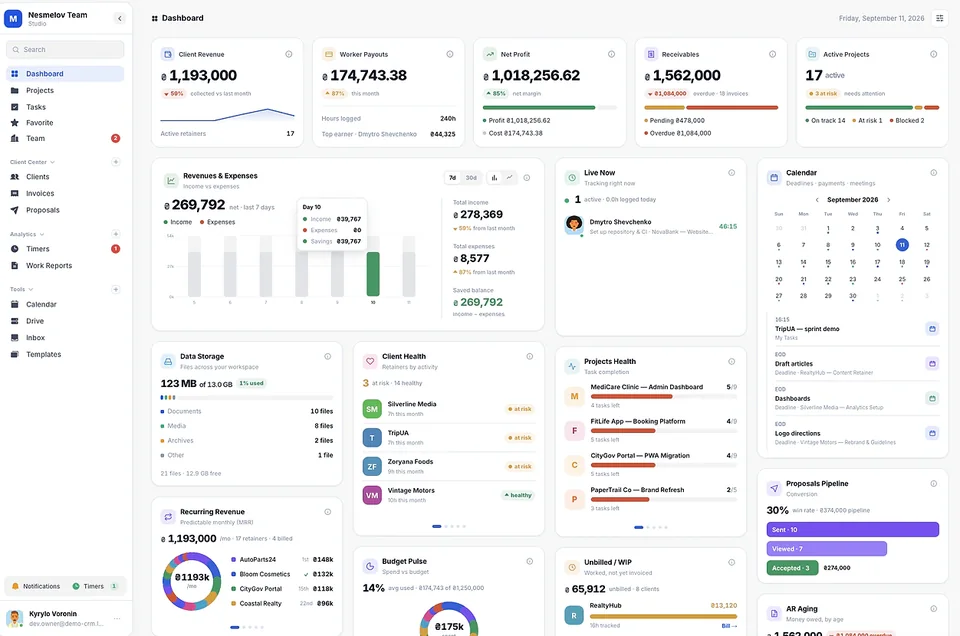960x636 pixels.
Task: Open dashboard layout settings icon at top right
Action: [939, 18]
